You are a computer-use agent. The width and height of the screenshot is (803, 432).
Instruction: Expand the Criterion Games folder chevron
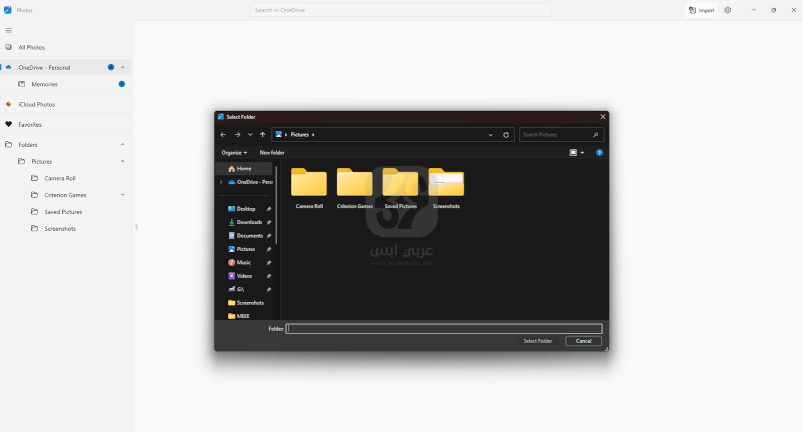[122, 195]
